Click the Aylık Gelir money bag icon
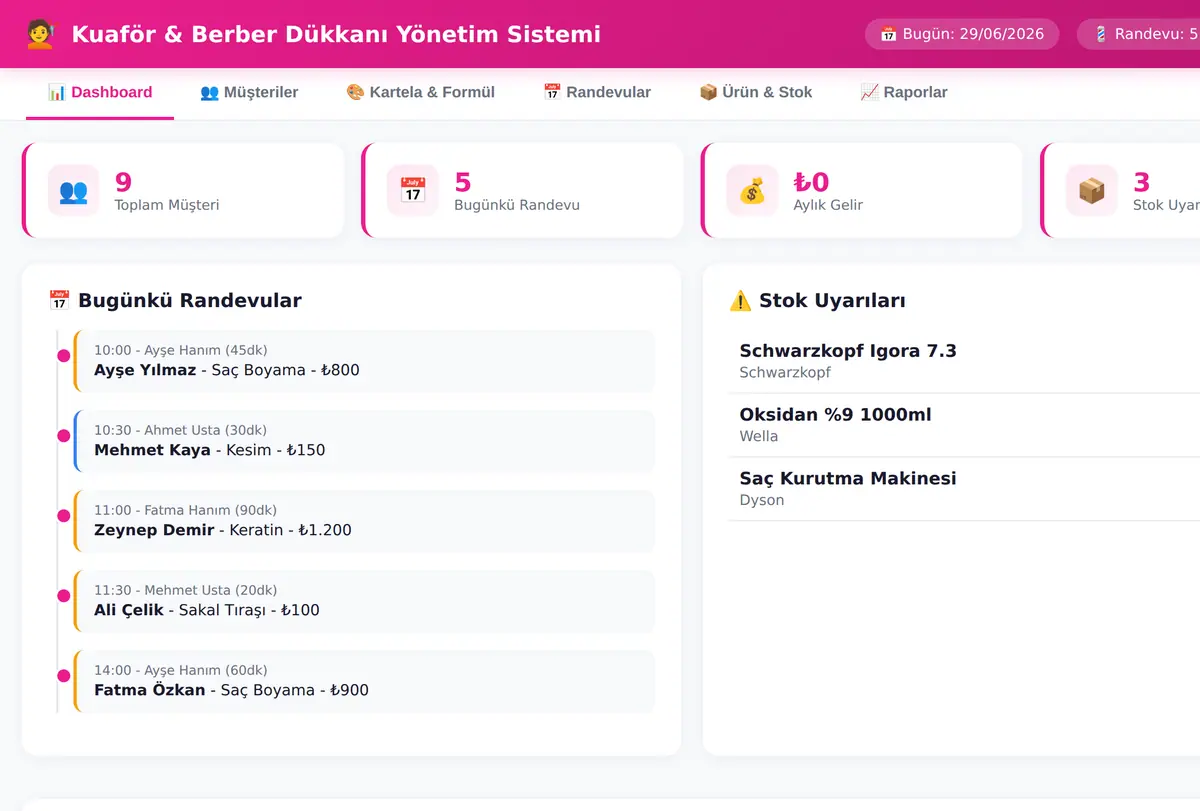Viewport: 1200px width, 811px height. (x=752, y=190)
